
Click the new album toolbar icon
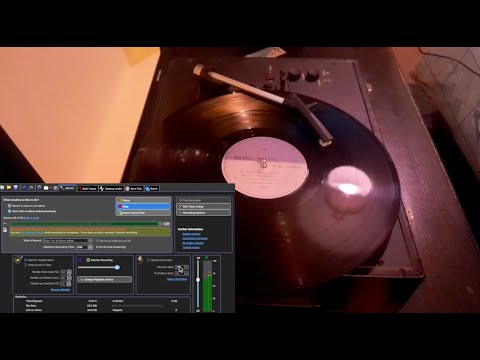click(x=2, y=188)
